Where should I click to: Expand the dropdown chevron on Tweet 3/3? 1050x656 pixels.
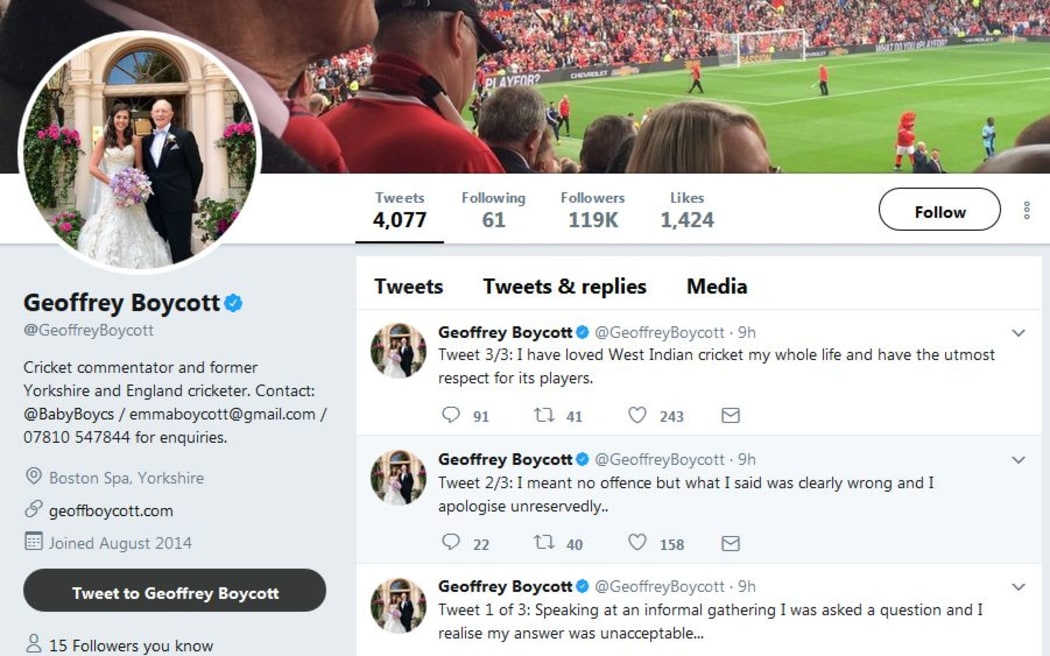[1019, 333]
